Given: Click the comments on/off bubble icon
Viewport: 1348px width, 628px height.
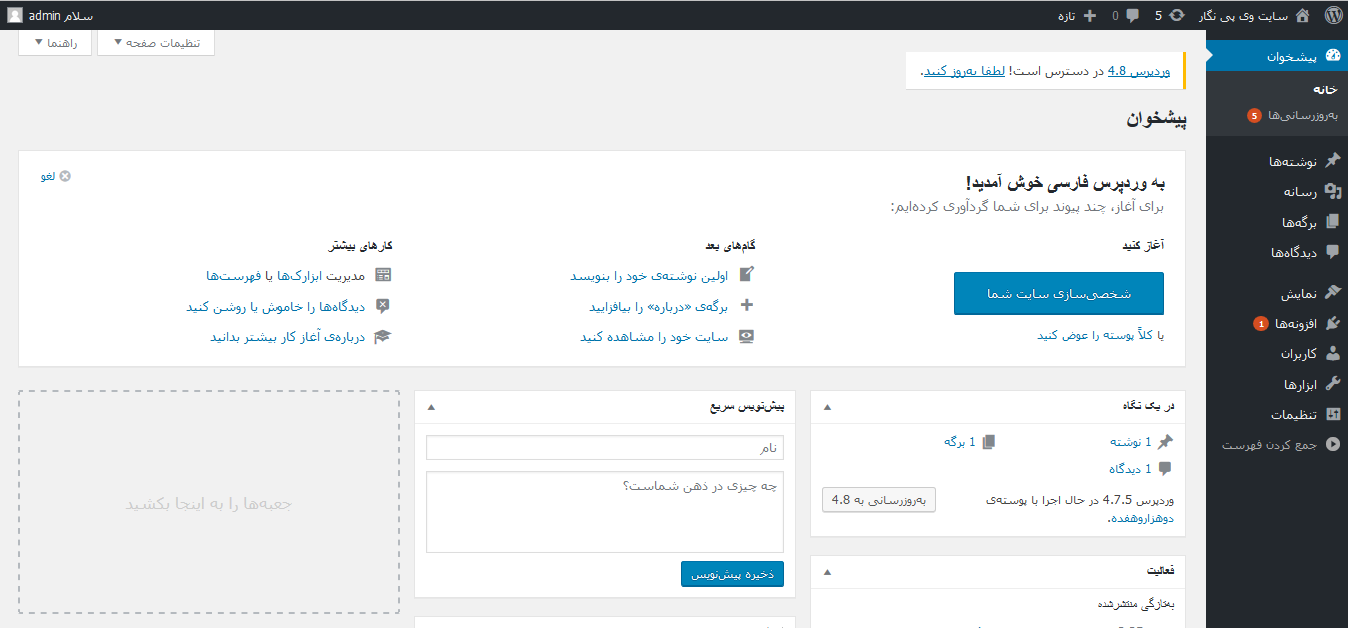Looking at the screenshot, I should click(382, 306).
